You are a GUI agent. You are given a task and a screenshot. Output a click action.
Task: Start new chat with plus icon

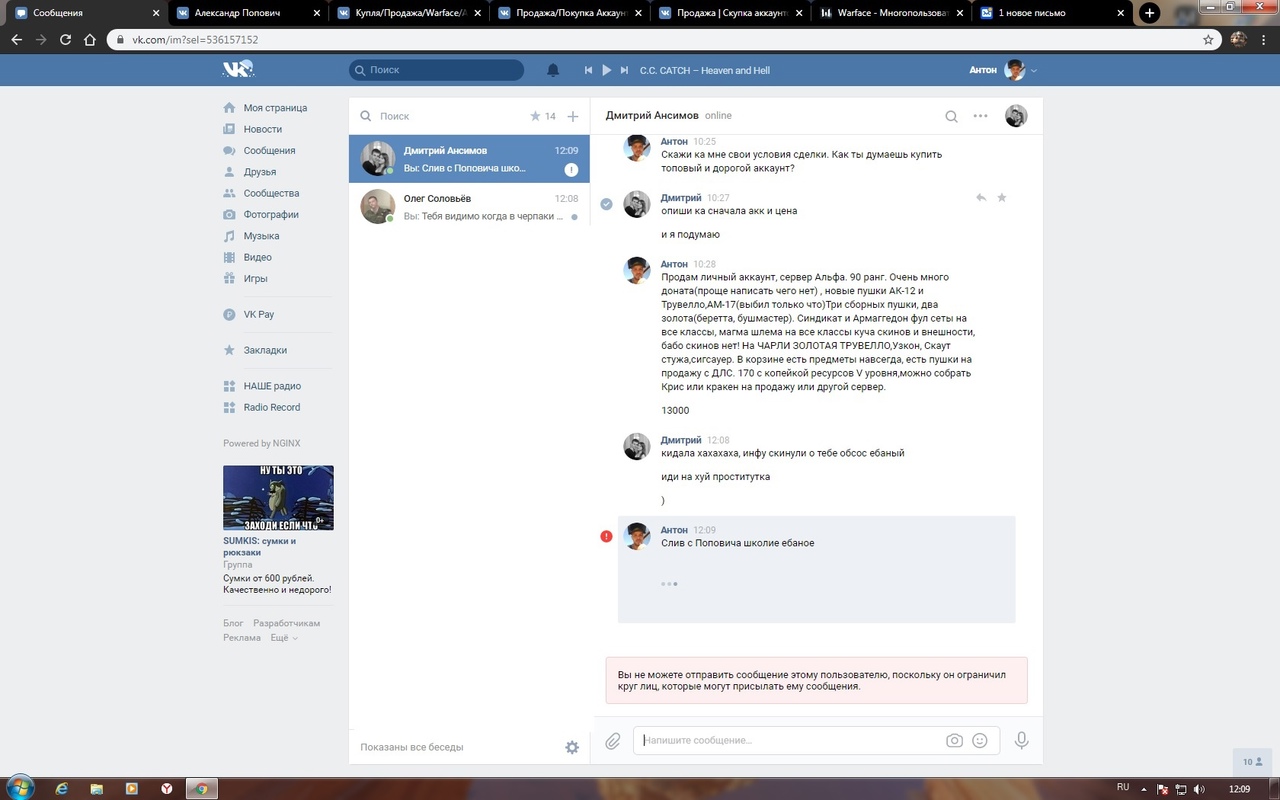(573, 116)
